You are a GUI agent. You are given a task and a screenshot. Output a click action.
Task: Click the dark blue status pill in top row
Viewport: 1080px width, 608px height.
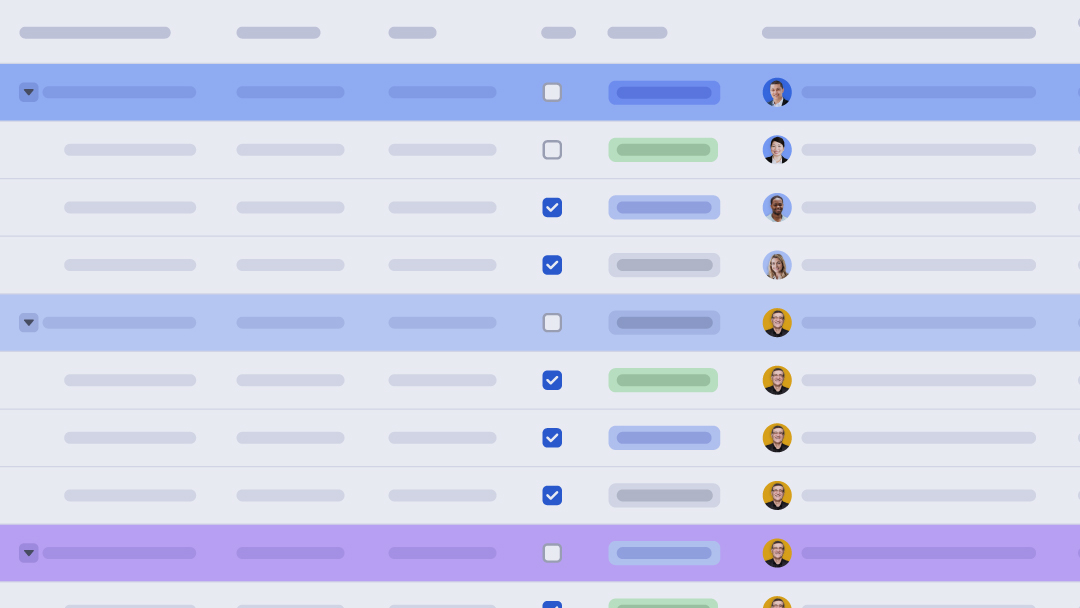664,93
